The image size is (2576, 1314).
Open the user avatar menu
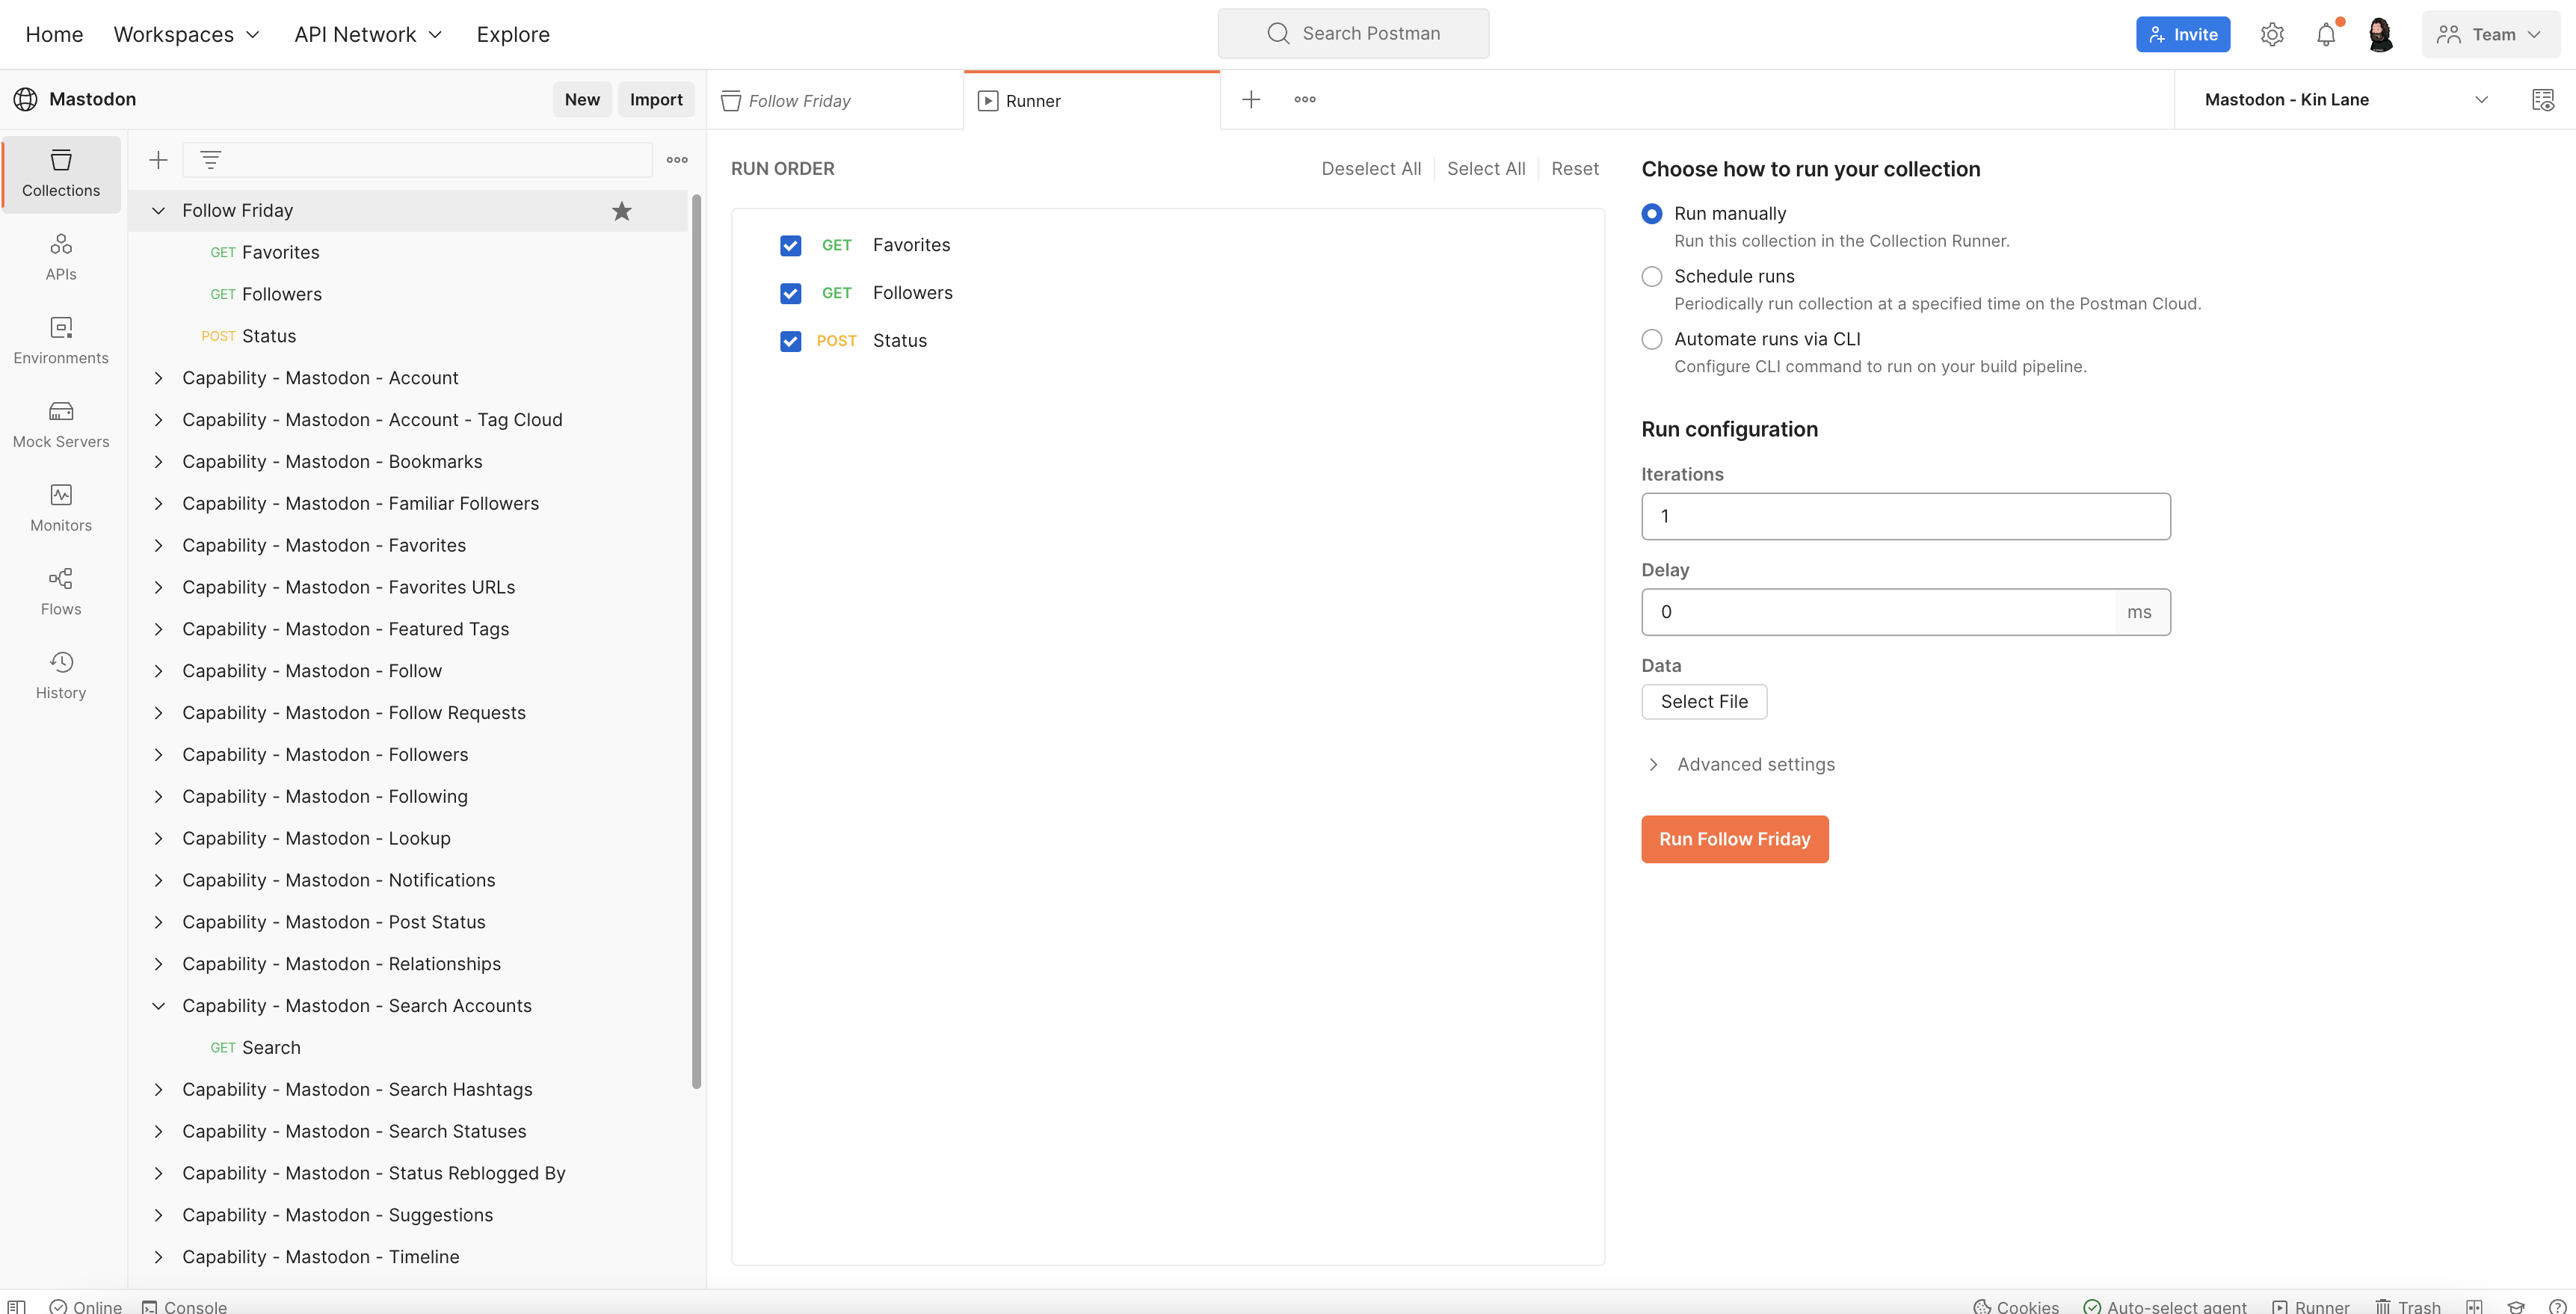(2381, 34)
